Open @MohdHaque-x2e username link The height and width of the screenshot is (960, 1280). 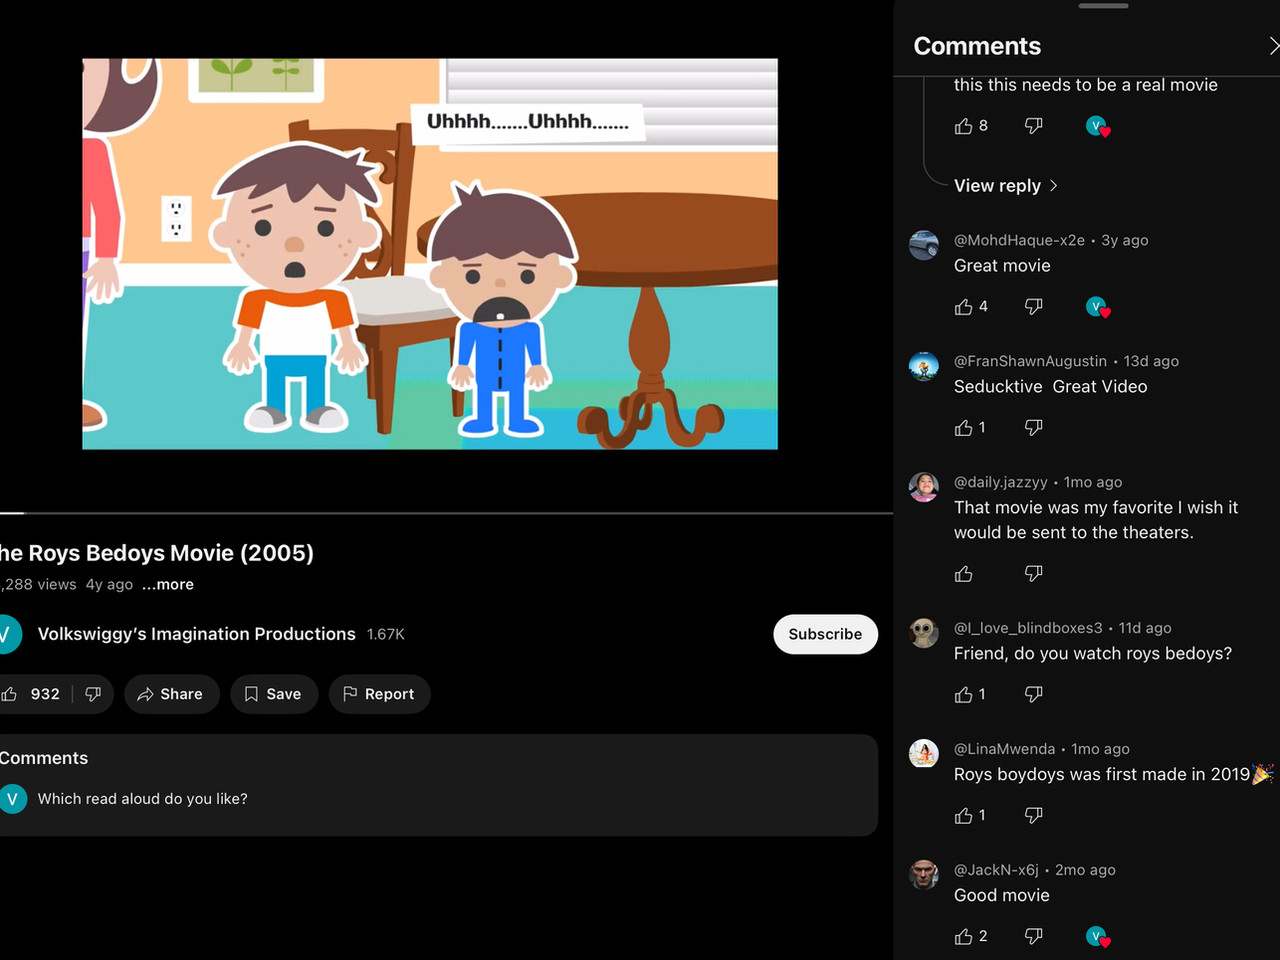(1019, 240)
